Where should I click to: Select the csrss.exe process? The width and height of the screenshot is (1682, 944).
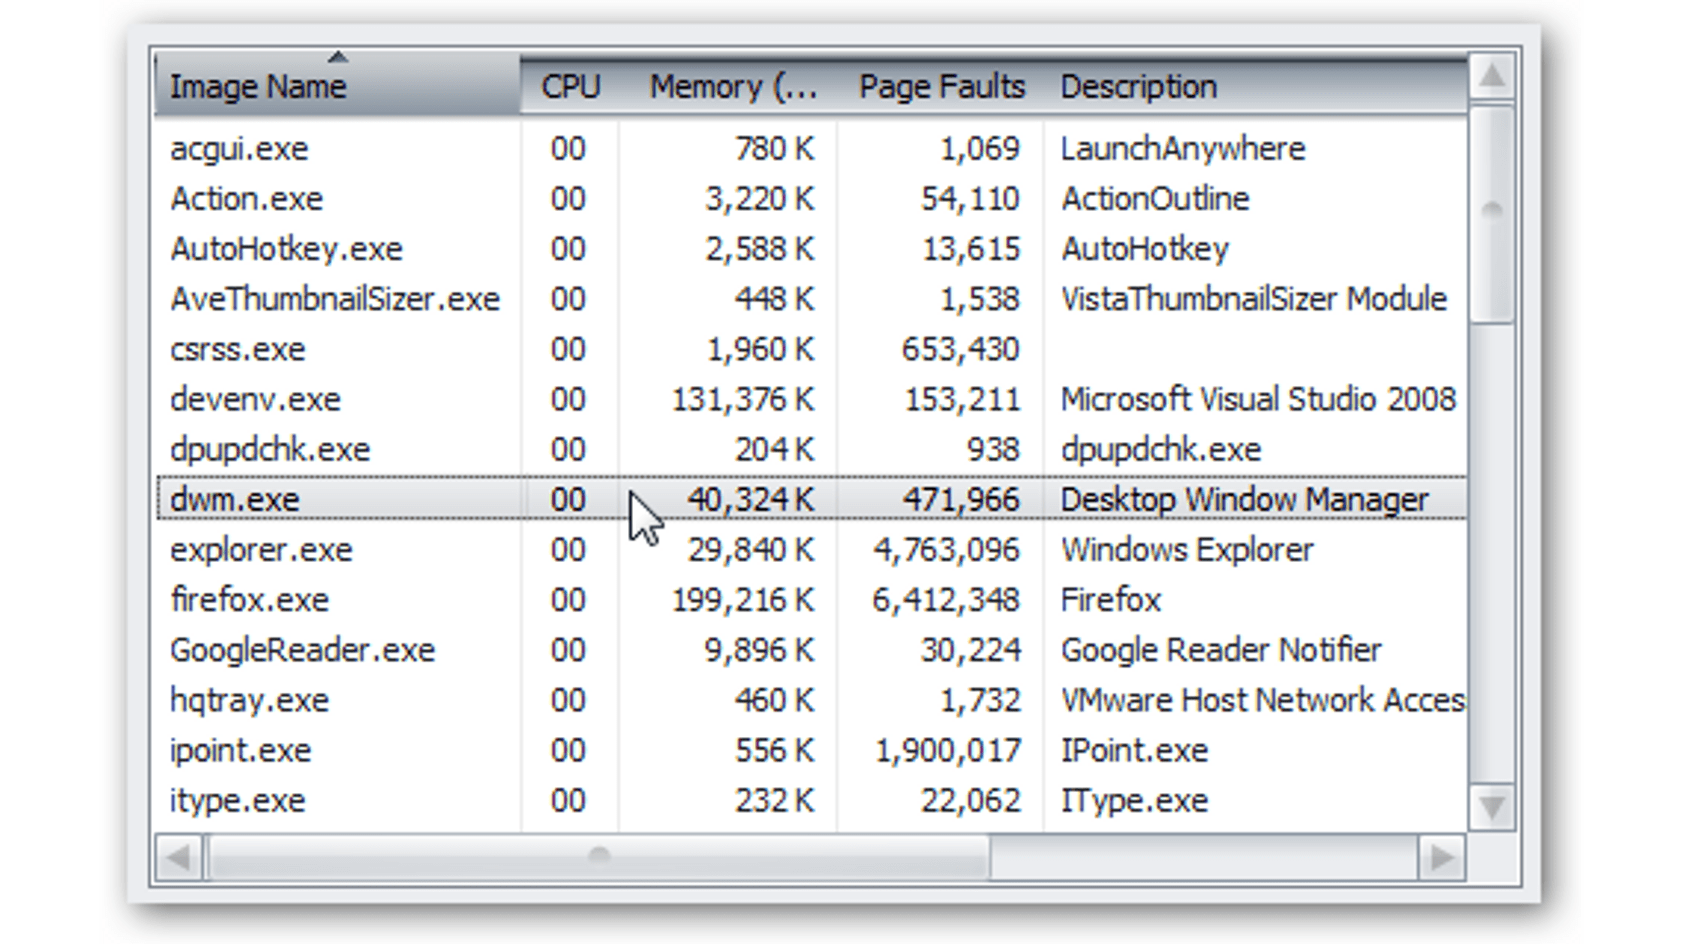coord(237,349)
